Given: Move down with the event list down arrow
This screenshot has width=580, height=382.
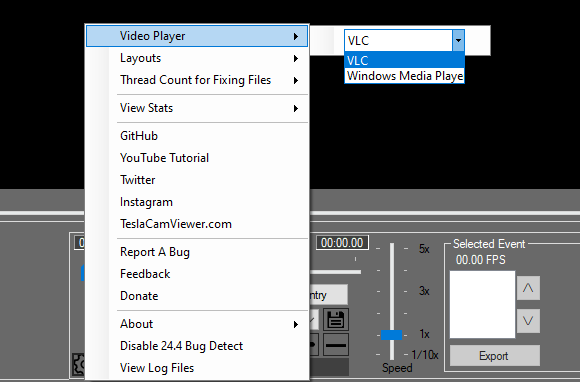Looking at the screenshot, I should (528, 321).
